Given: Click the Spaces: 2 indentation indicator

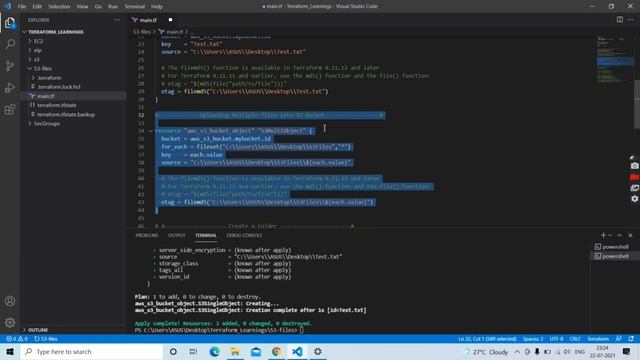Looking at the screenshot, I should pyautogui.click(x=533, y=339).
